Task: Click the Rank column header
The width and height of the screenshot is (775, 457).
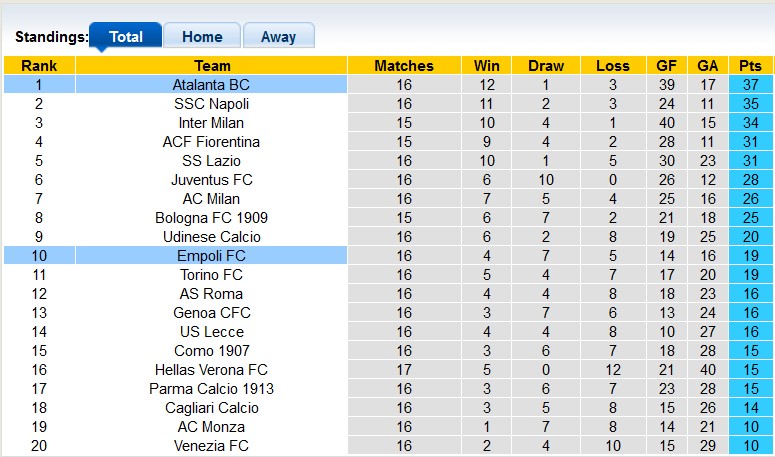Action: tap(39, 66)
